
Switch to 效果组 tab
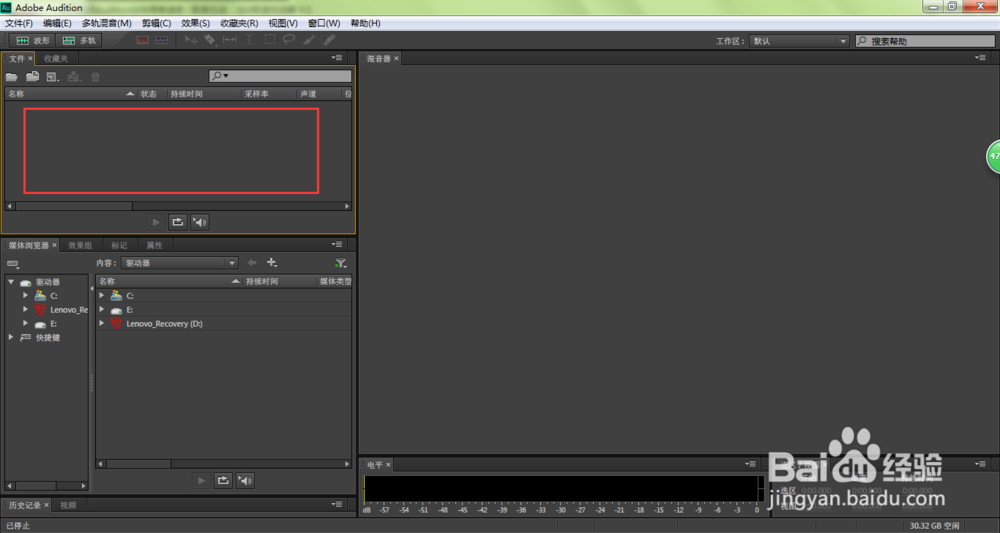(x=80, y=245)
